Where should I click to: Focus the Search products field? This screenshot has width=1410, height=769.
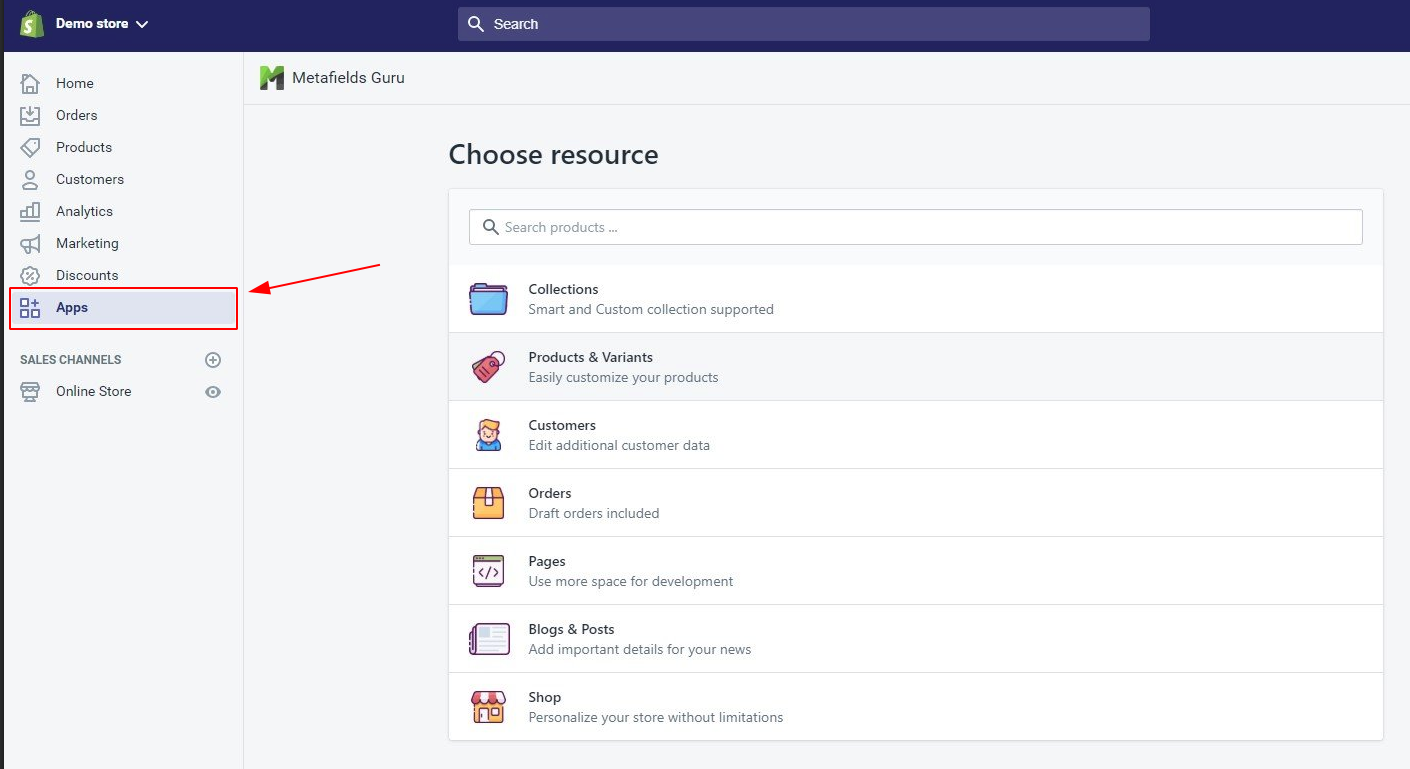(915, 227)
